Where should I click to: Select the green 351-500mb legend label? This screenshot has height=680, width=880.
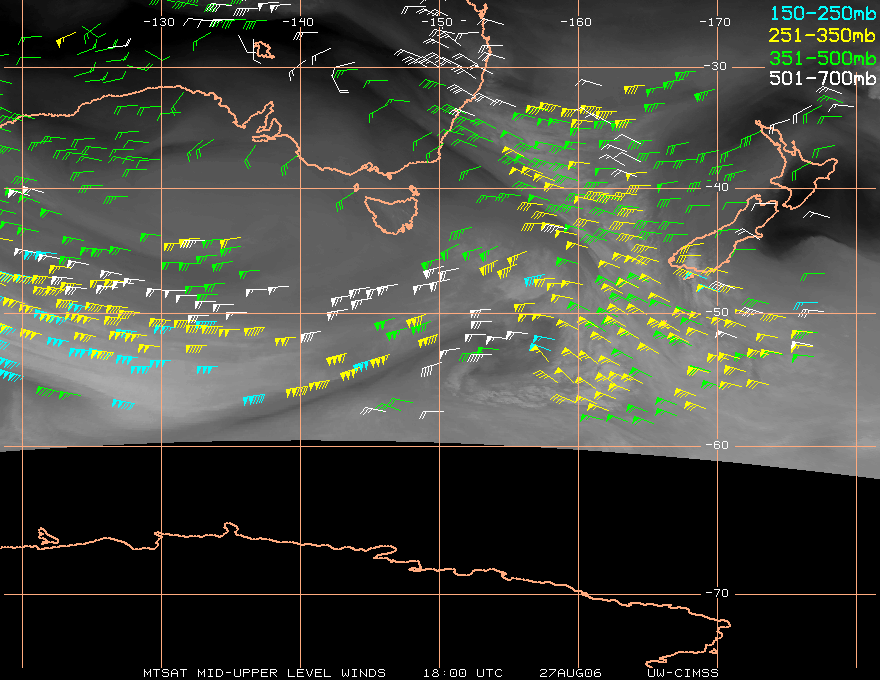pos(823,60)
